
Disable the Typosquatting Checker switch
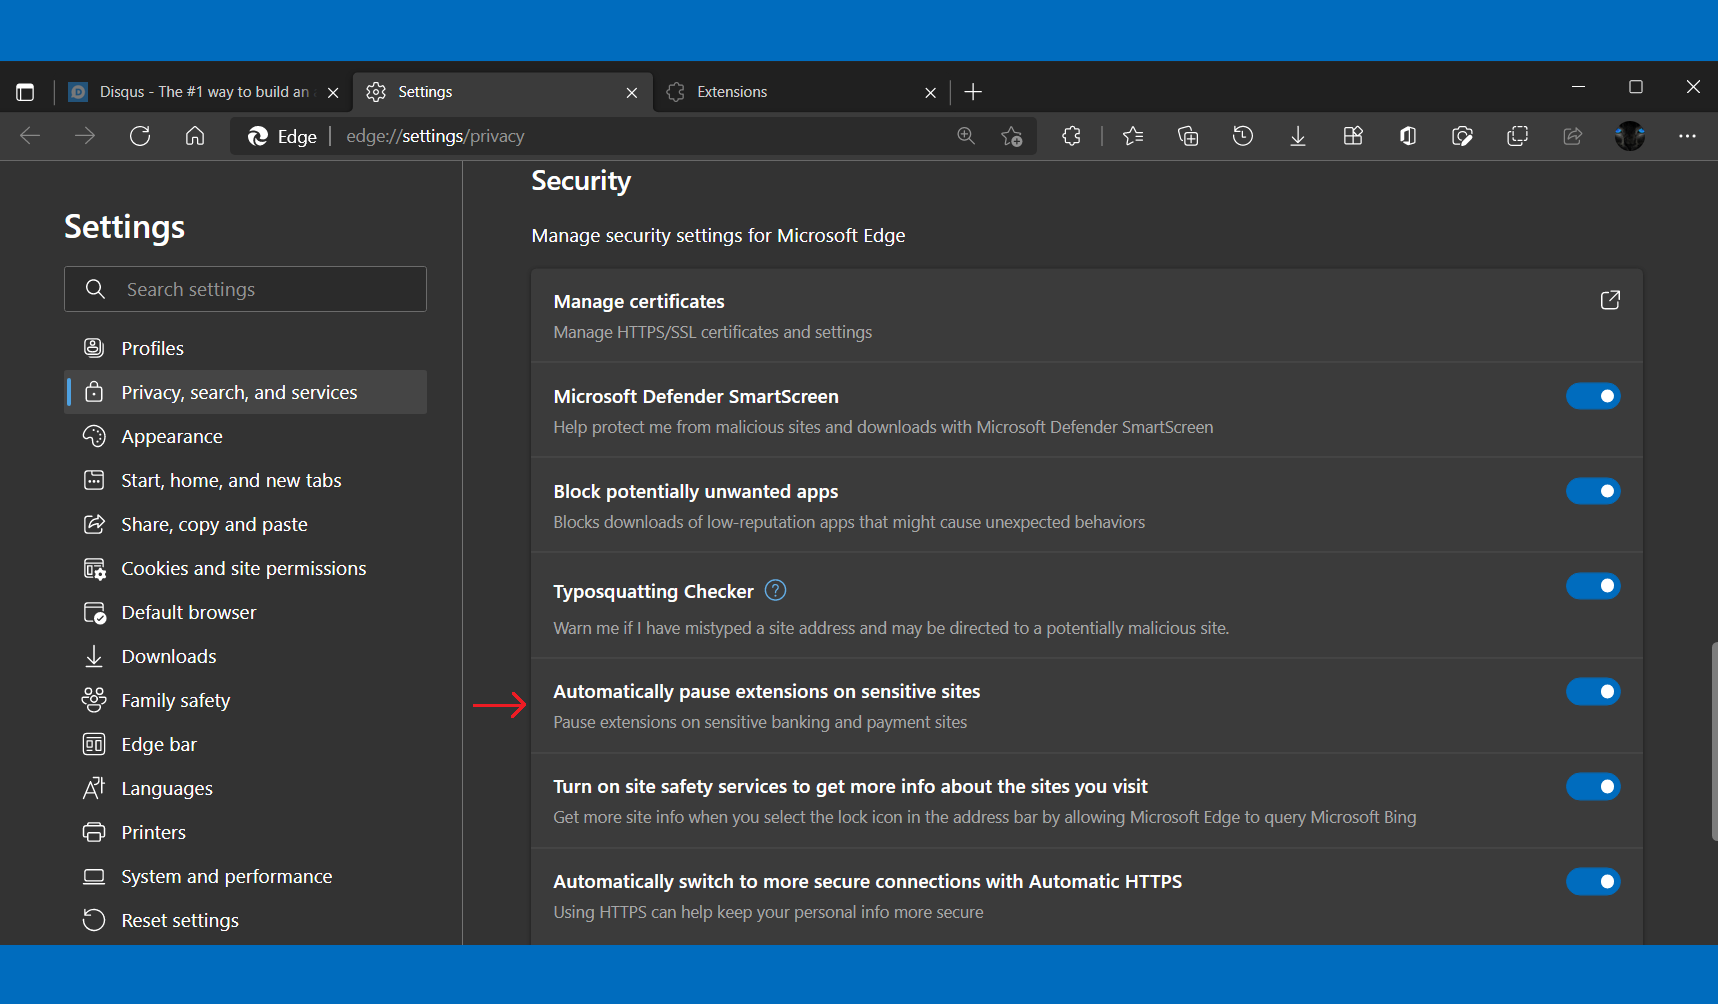tap(1593, 586)
